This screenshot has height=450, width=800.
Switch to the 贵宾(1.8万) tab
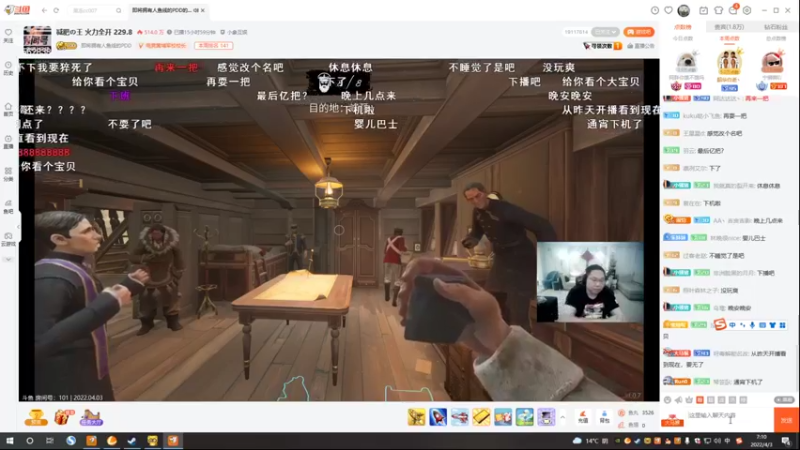pos(729,27)
